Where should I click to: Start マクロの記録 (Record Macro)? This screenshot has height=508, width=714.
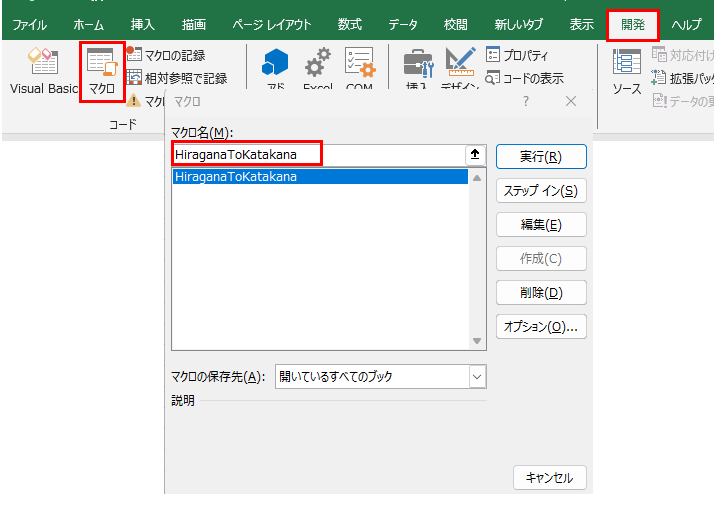[x=174, y=56]
